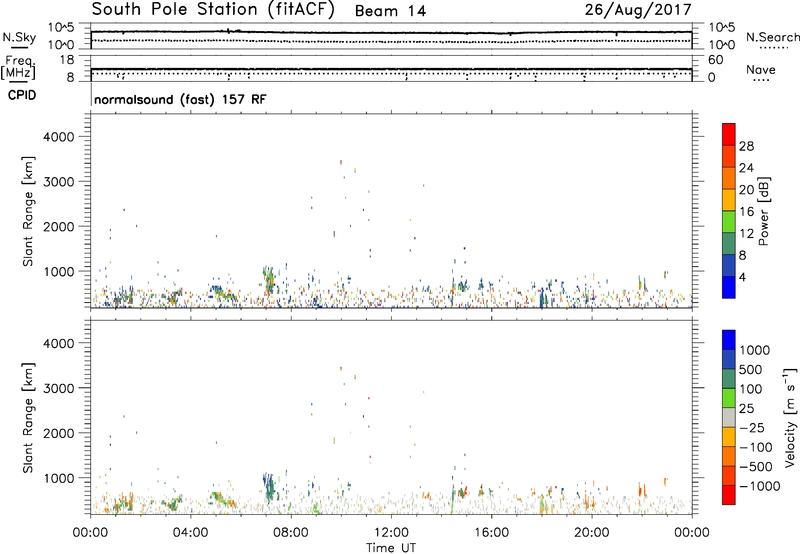Click the noise sky trace line

pos(391,33)
